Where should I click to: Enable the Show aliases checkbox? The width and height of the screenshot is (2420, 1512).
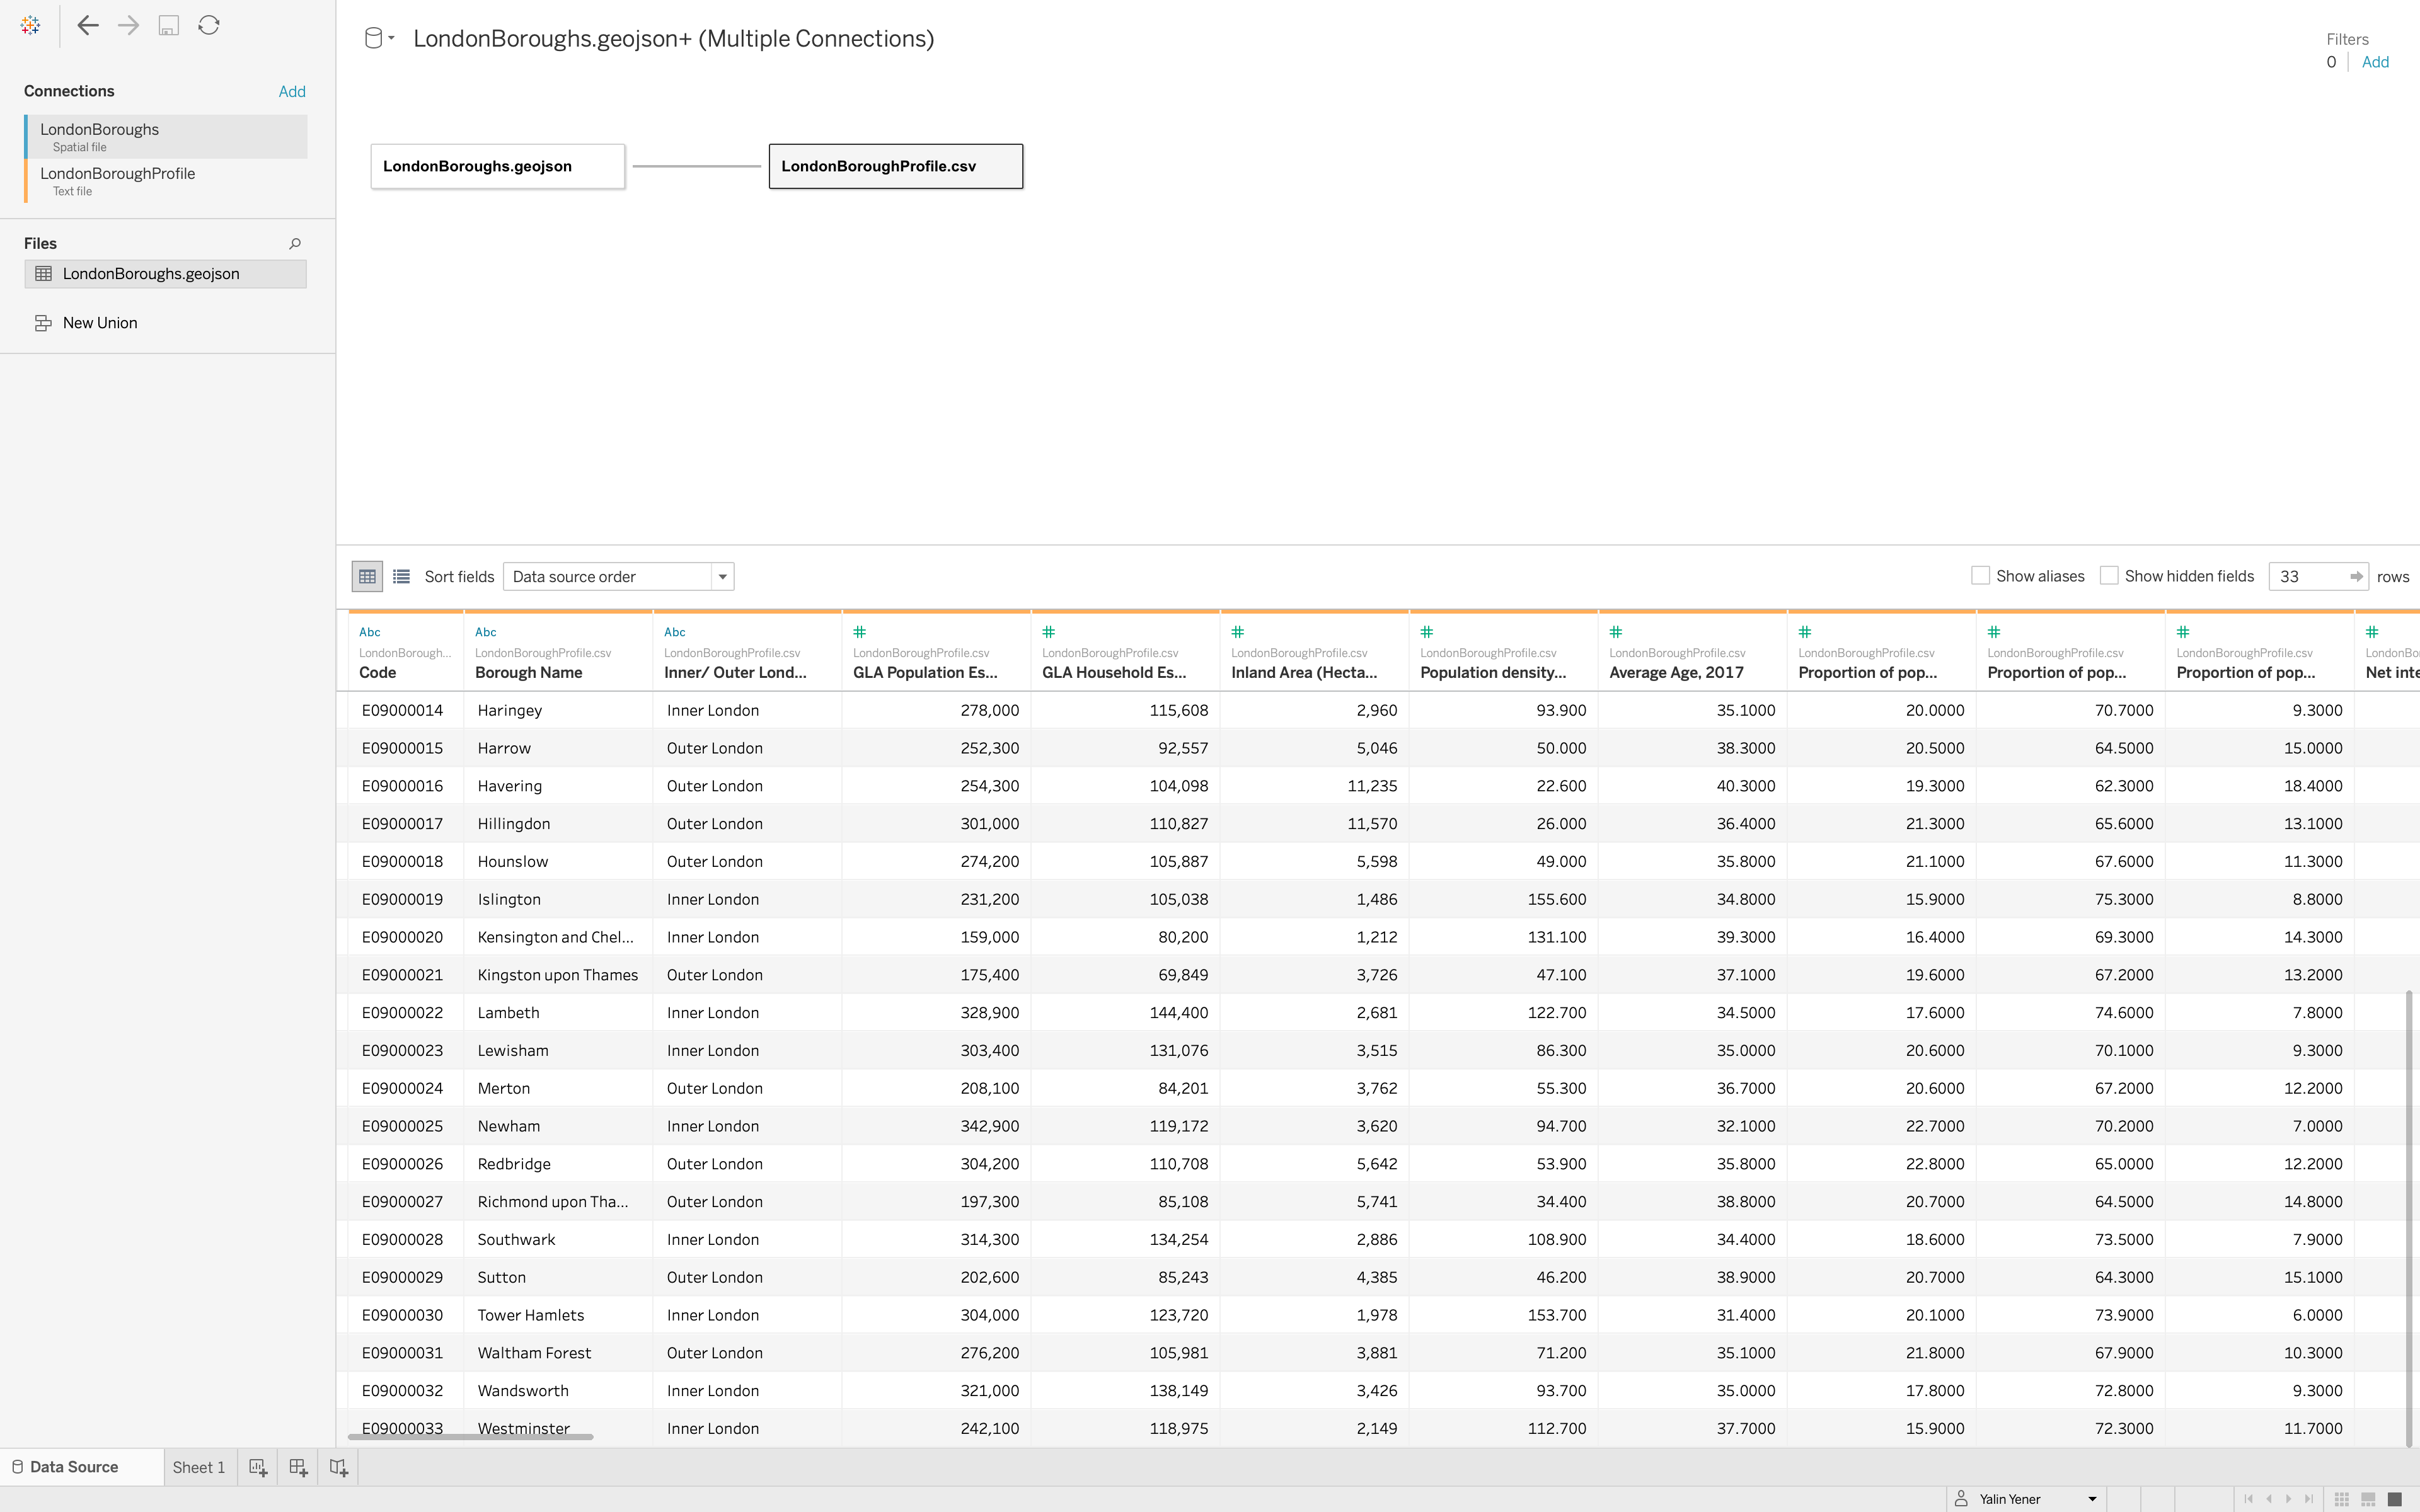1980,576
